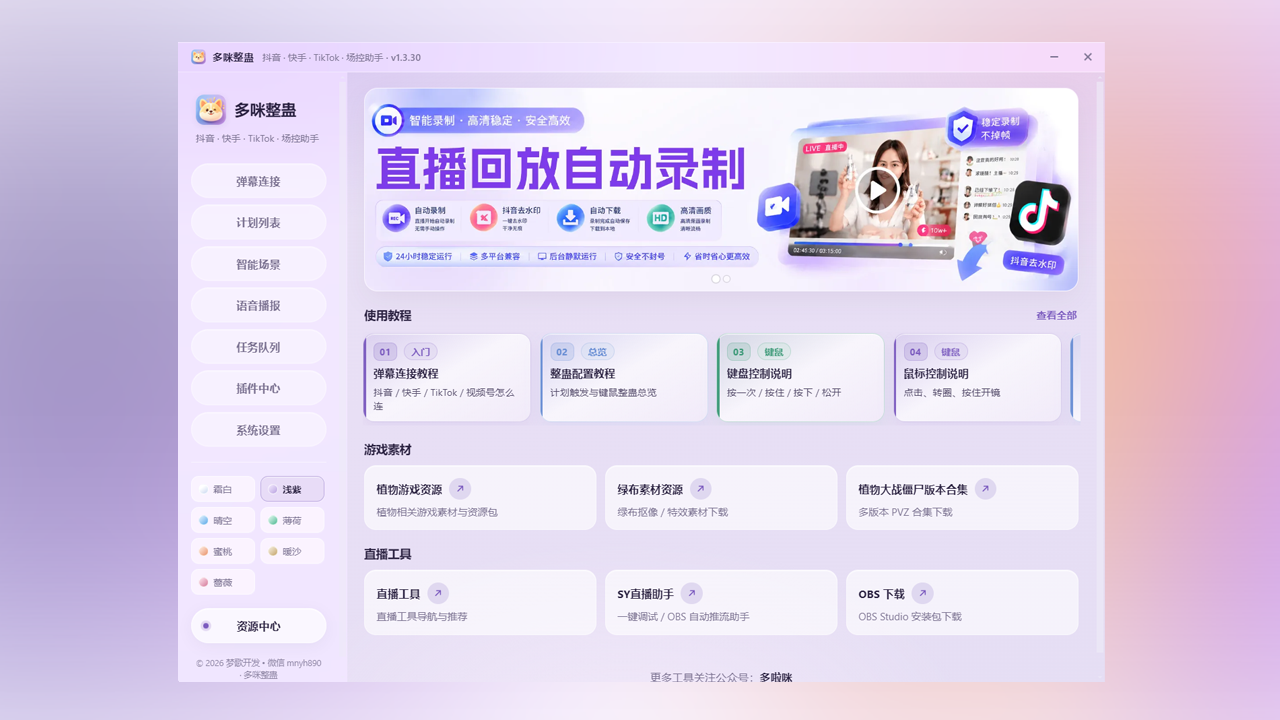Image resolution: width=1280 pixels, height=720 pixels.
Task: Click the © 2026 梦歌开发 copyright text
Action: 259,668
